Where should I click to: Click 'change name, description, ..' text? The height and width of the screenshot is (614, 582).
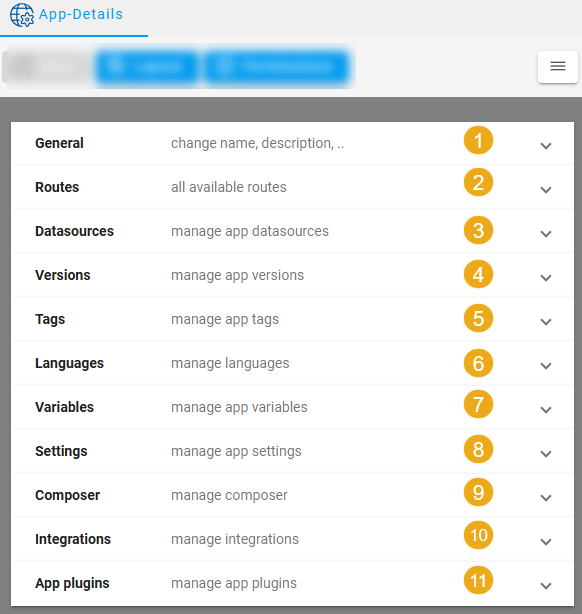coord(258,143)
